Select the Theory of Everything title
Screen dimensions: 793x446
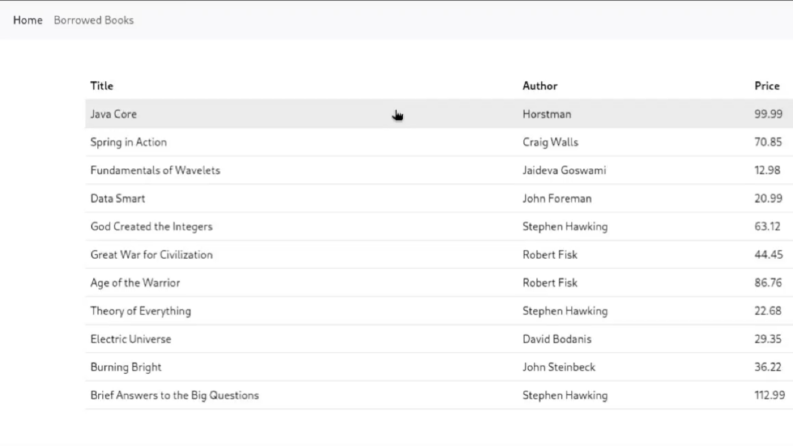coord(141,311)
